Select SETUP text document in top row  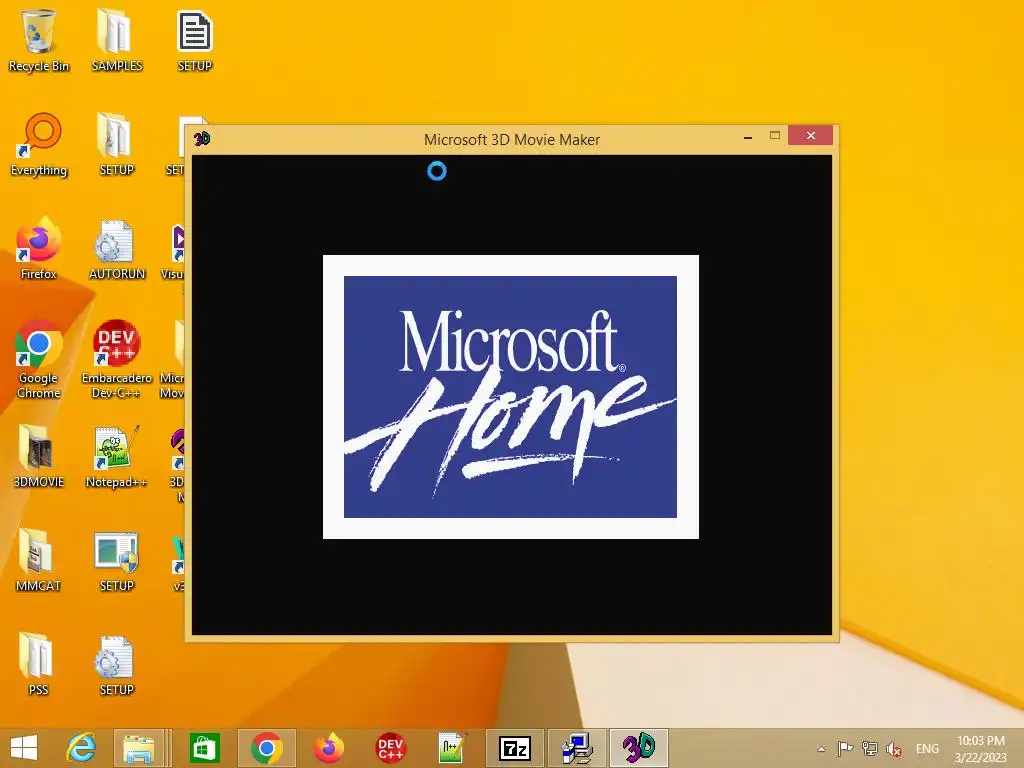195,40
